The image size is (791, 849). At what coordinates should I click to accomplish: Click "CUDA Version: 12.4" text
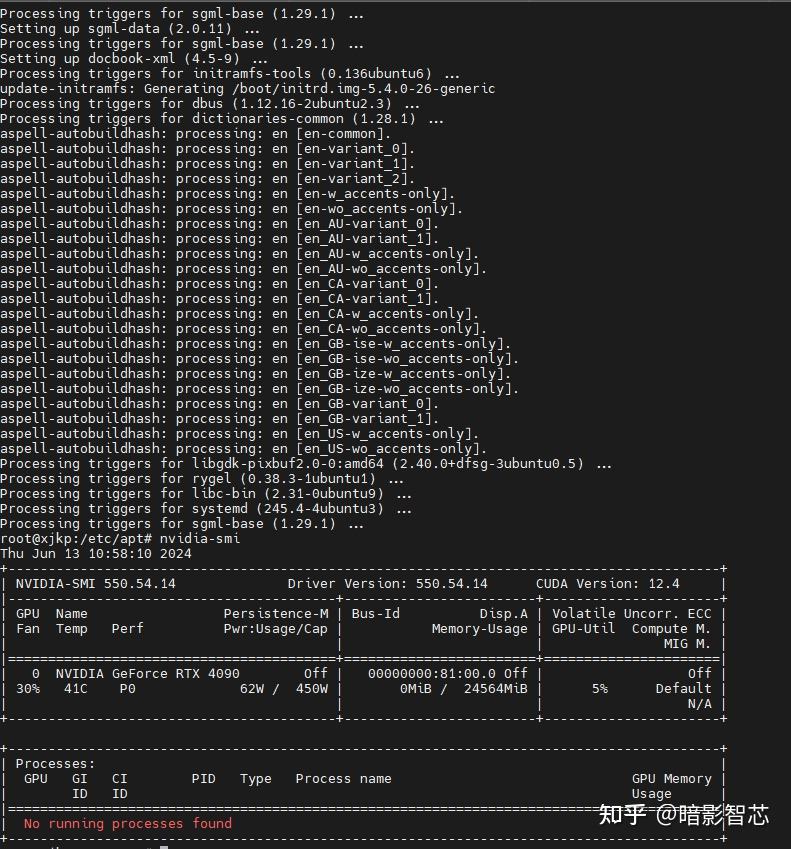[x=607, y=584]
